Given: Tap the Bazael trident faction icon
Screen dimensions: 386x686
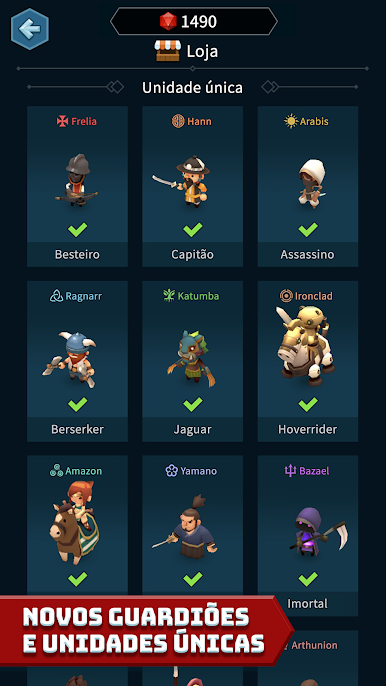Looking at the screenshot, I should 291,471.
